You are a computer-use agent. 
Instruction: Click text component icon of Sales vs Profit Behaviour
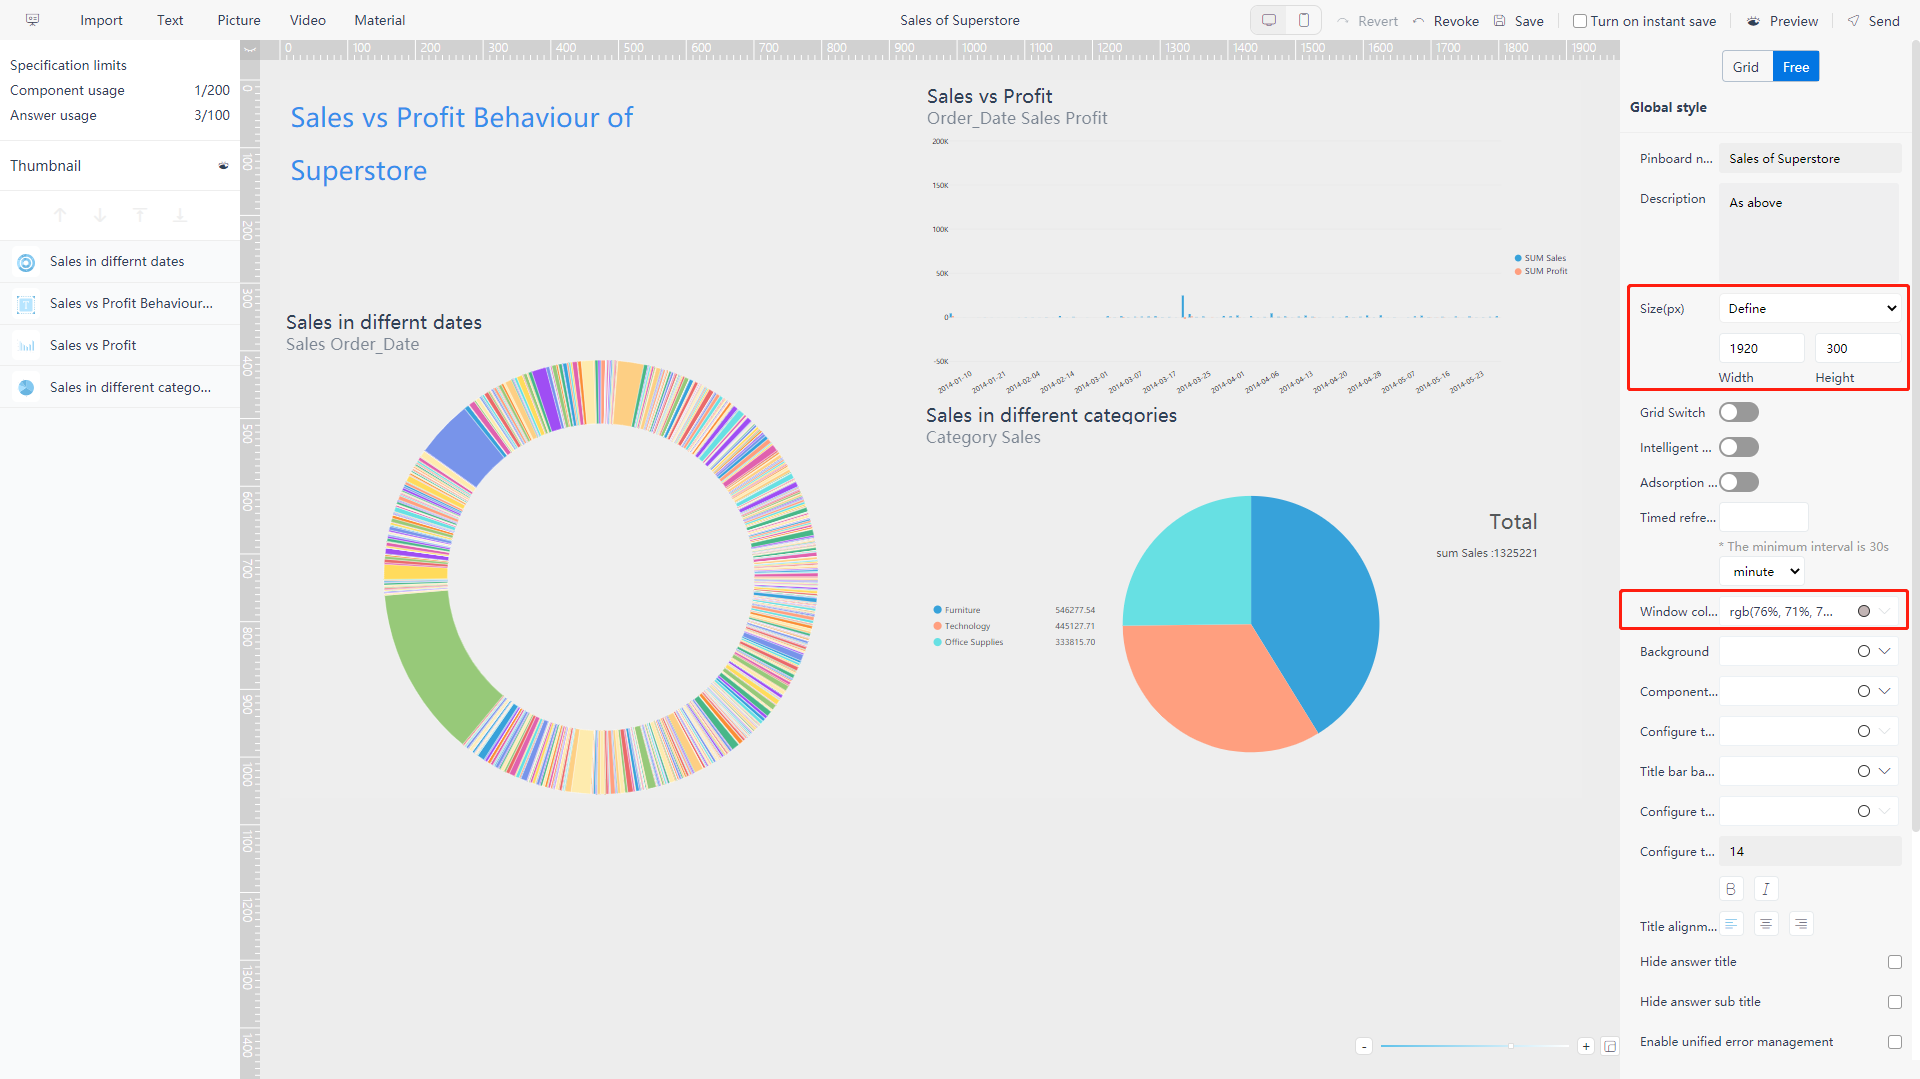tap(27, 304)
